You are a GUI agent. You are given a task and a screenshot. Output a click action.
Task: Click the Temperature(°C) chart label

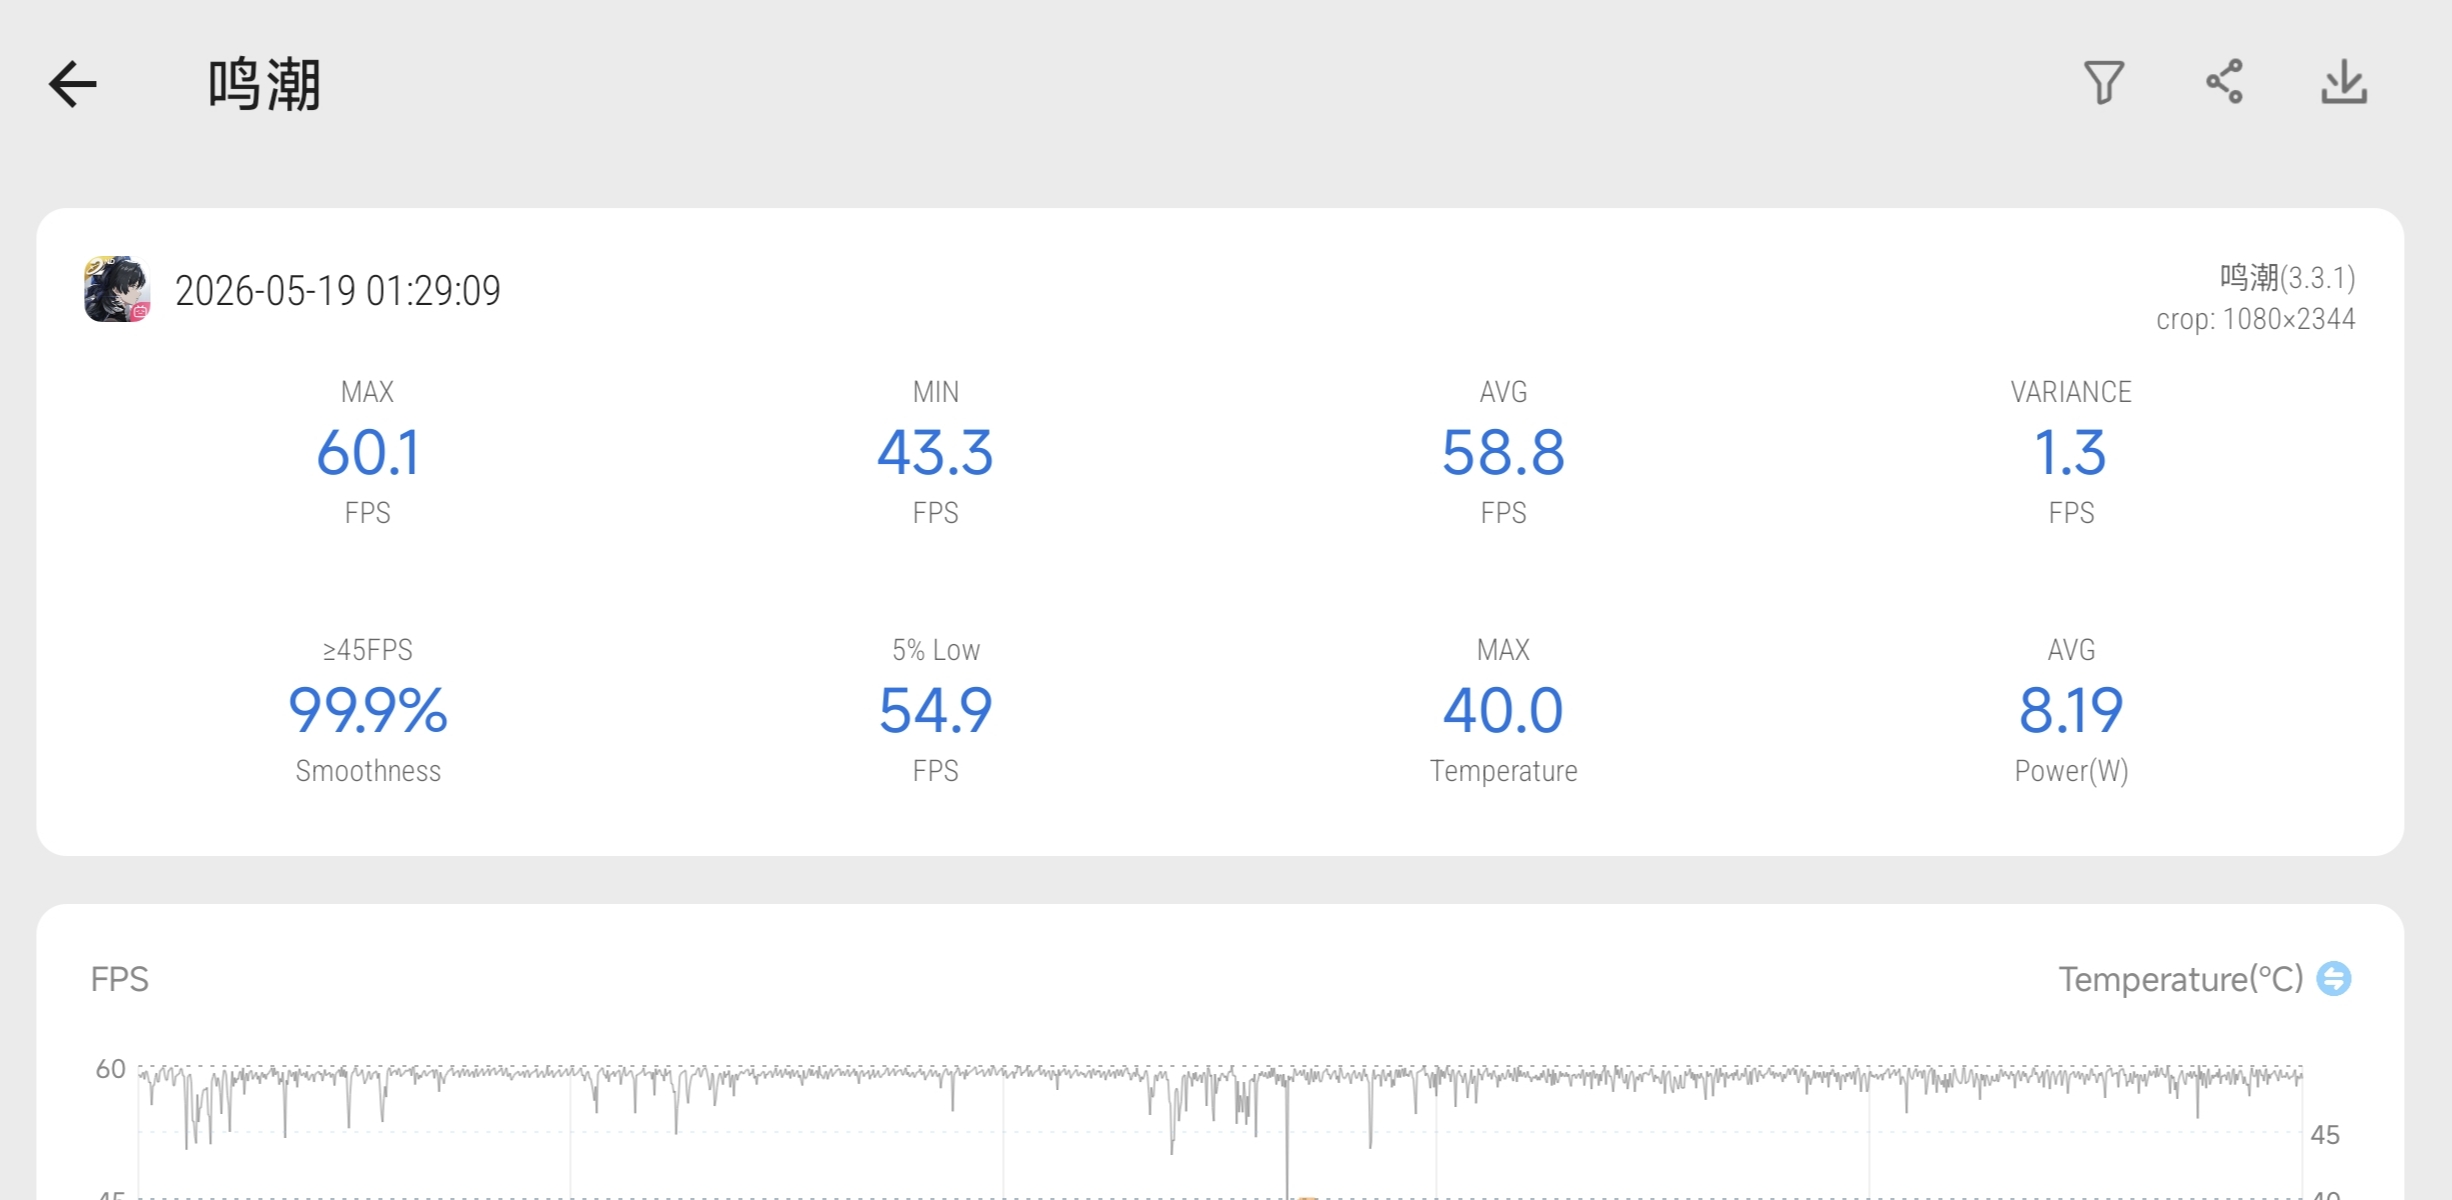pyautogui.click(x=2181, y=979)
